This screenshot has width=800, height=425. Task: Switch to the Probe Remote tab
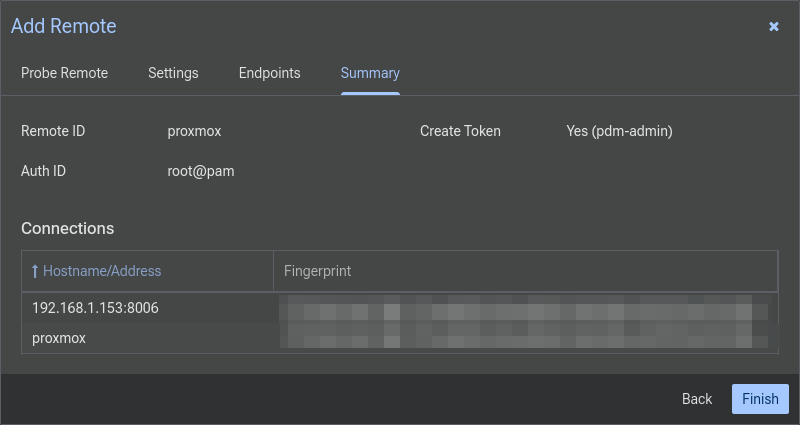[x=64, y=73]
